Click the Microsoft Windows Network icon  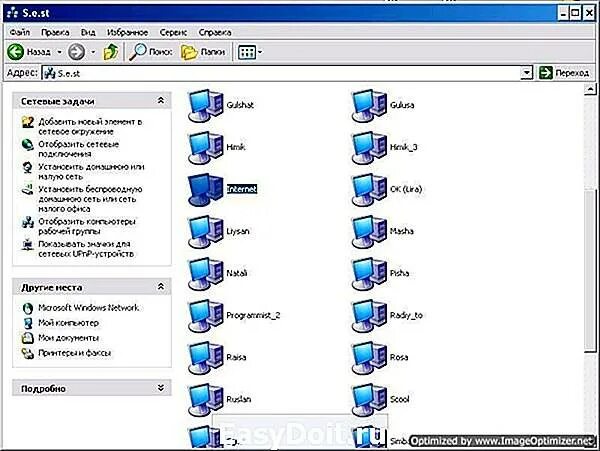[x=28, y=308]
